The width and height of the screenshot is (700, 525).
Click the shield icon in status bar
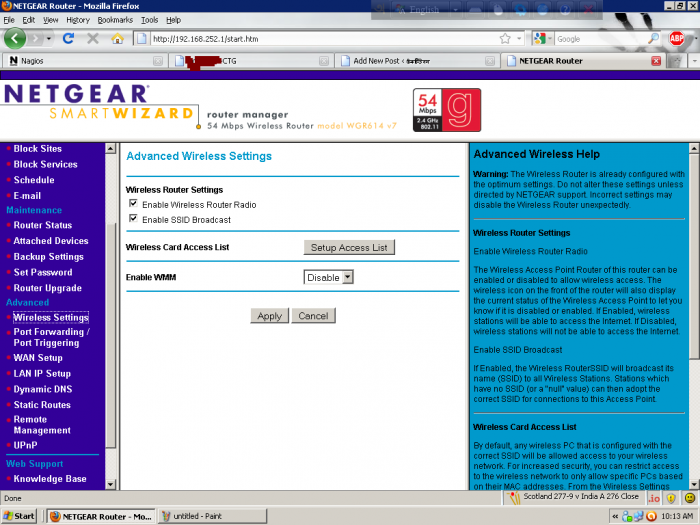click(671, 498)
